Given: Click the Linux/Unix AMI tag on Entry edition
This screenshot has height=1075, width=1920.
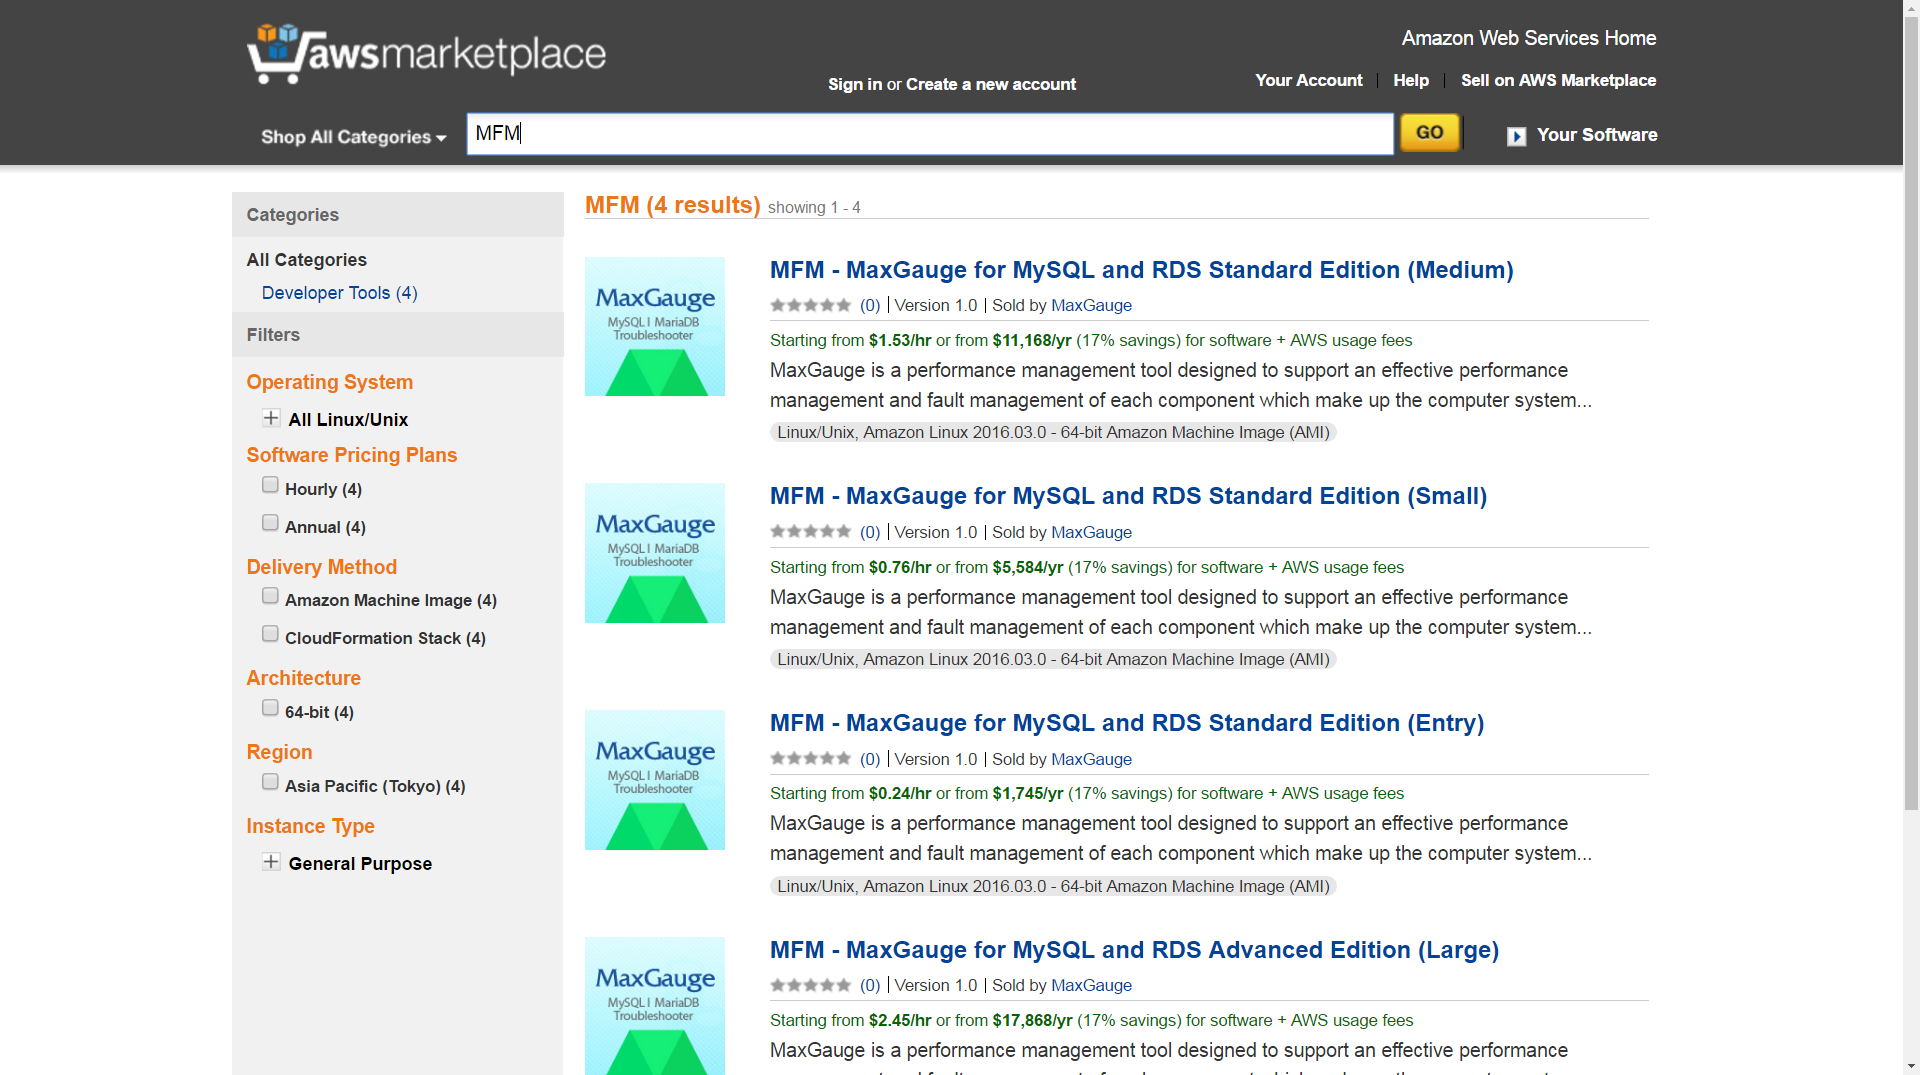Looking at the screenshot, I should [1053, 887].
